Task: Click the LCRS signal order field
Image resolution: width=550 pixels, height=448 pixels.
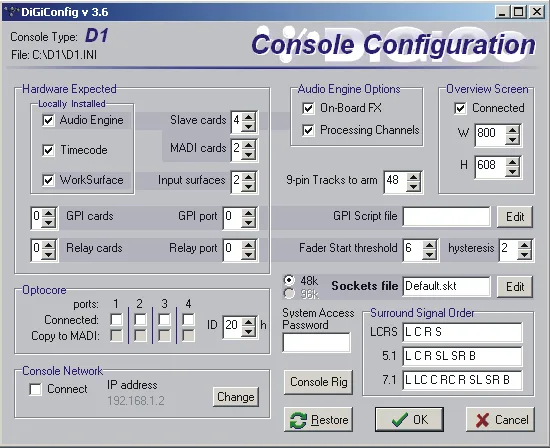Action: click(x=462, y=332)
